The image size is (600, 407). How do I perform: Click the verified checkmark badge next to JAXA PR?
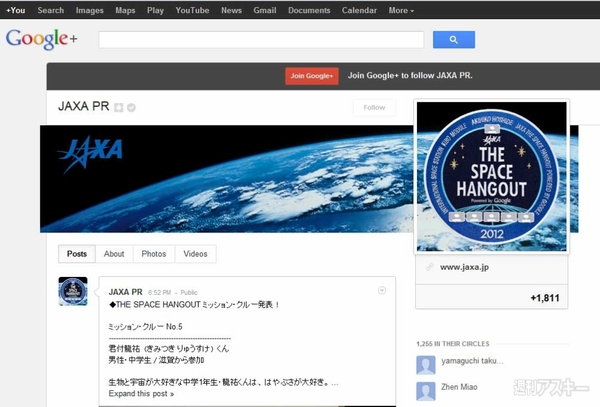(x=131, y=108)
